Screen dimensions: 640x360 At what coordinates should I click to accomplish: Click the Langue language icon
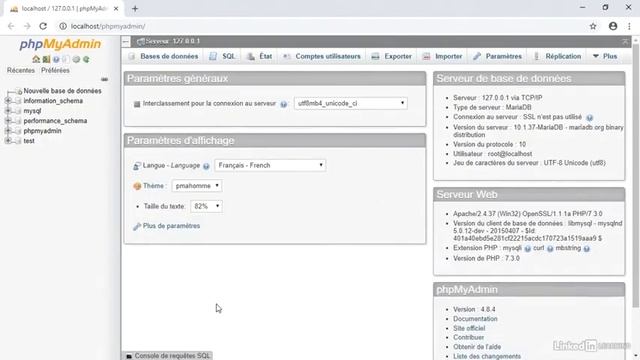pyautogui.click(x=137, y=166)
